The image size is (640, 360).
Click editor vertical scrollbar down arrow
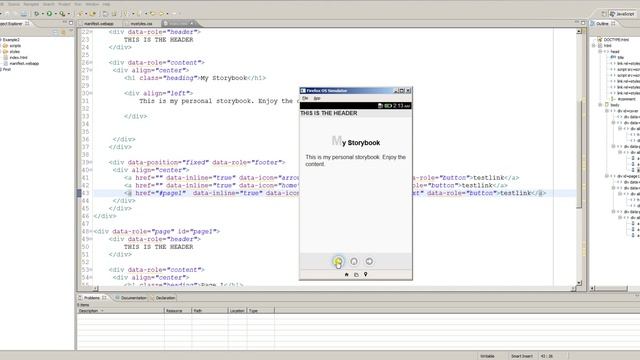pyautogui.click(x=579, y=283)
